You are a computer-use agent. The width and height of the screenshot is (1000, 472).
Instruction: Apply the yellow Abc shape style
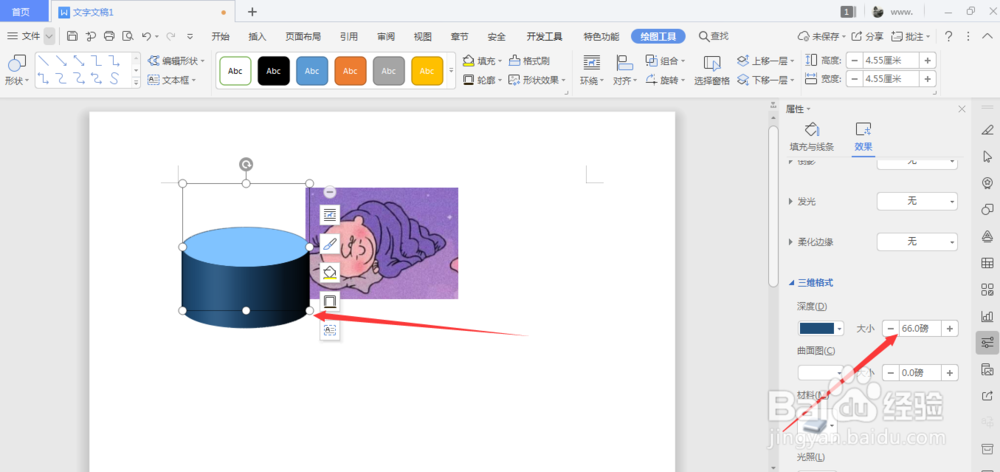(x=427, y=71)
